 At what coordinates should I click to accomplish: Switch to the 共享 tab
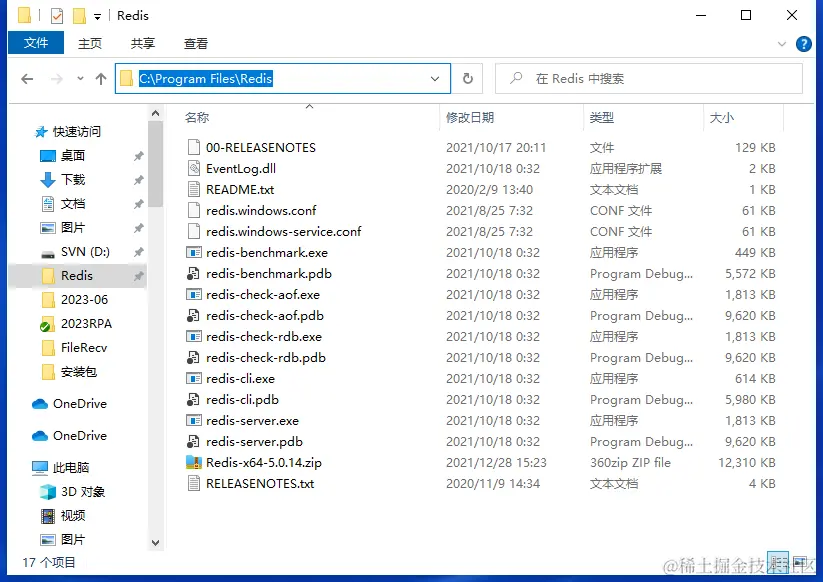(142, 43)
